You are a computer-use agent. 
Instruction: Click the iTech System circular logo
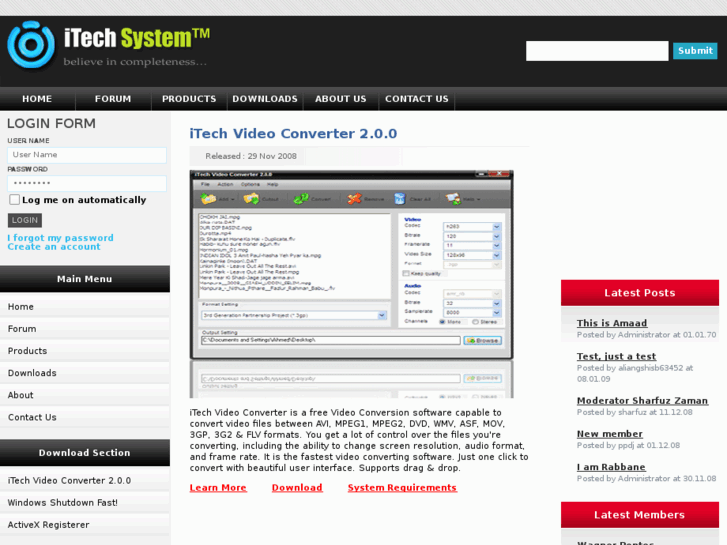(31, 45)
